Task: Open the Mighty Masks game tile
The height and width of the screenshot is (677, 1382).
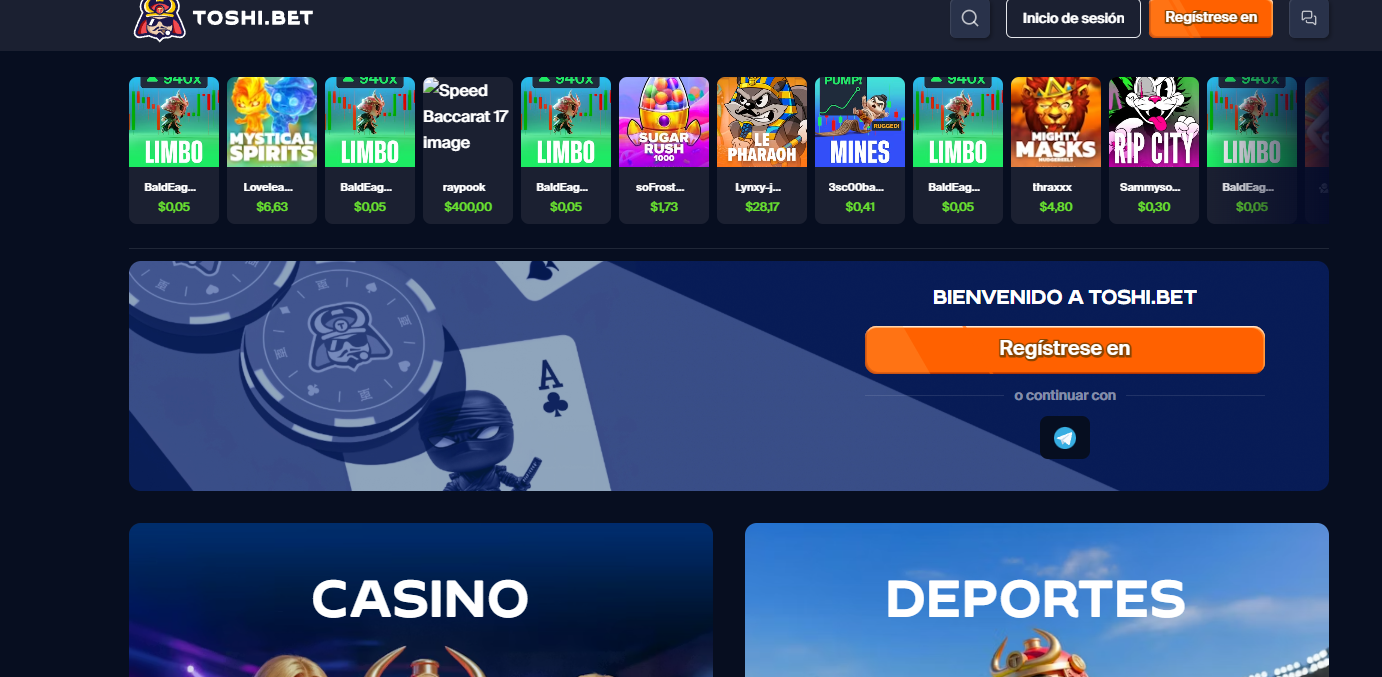Action: [x=1056, y=122]
